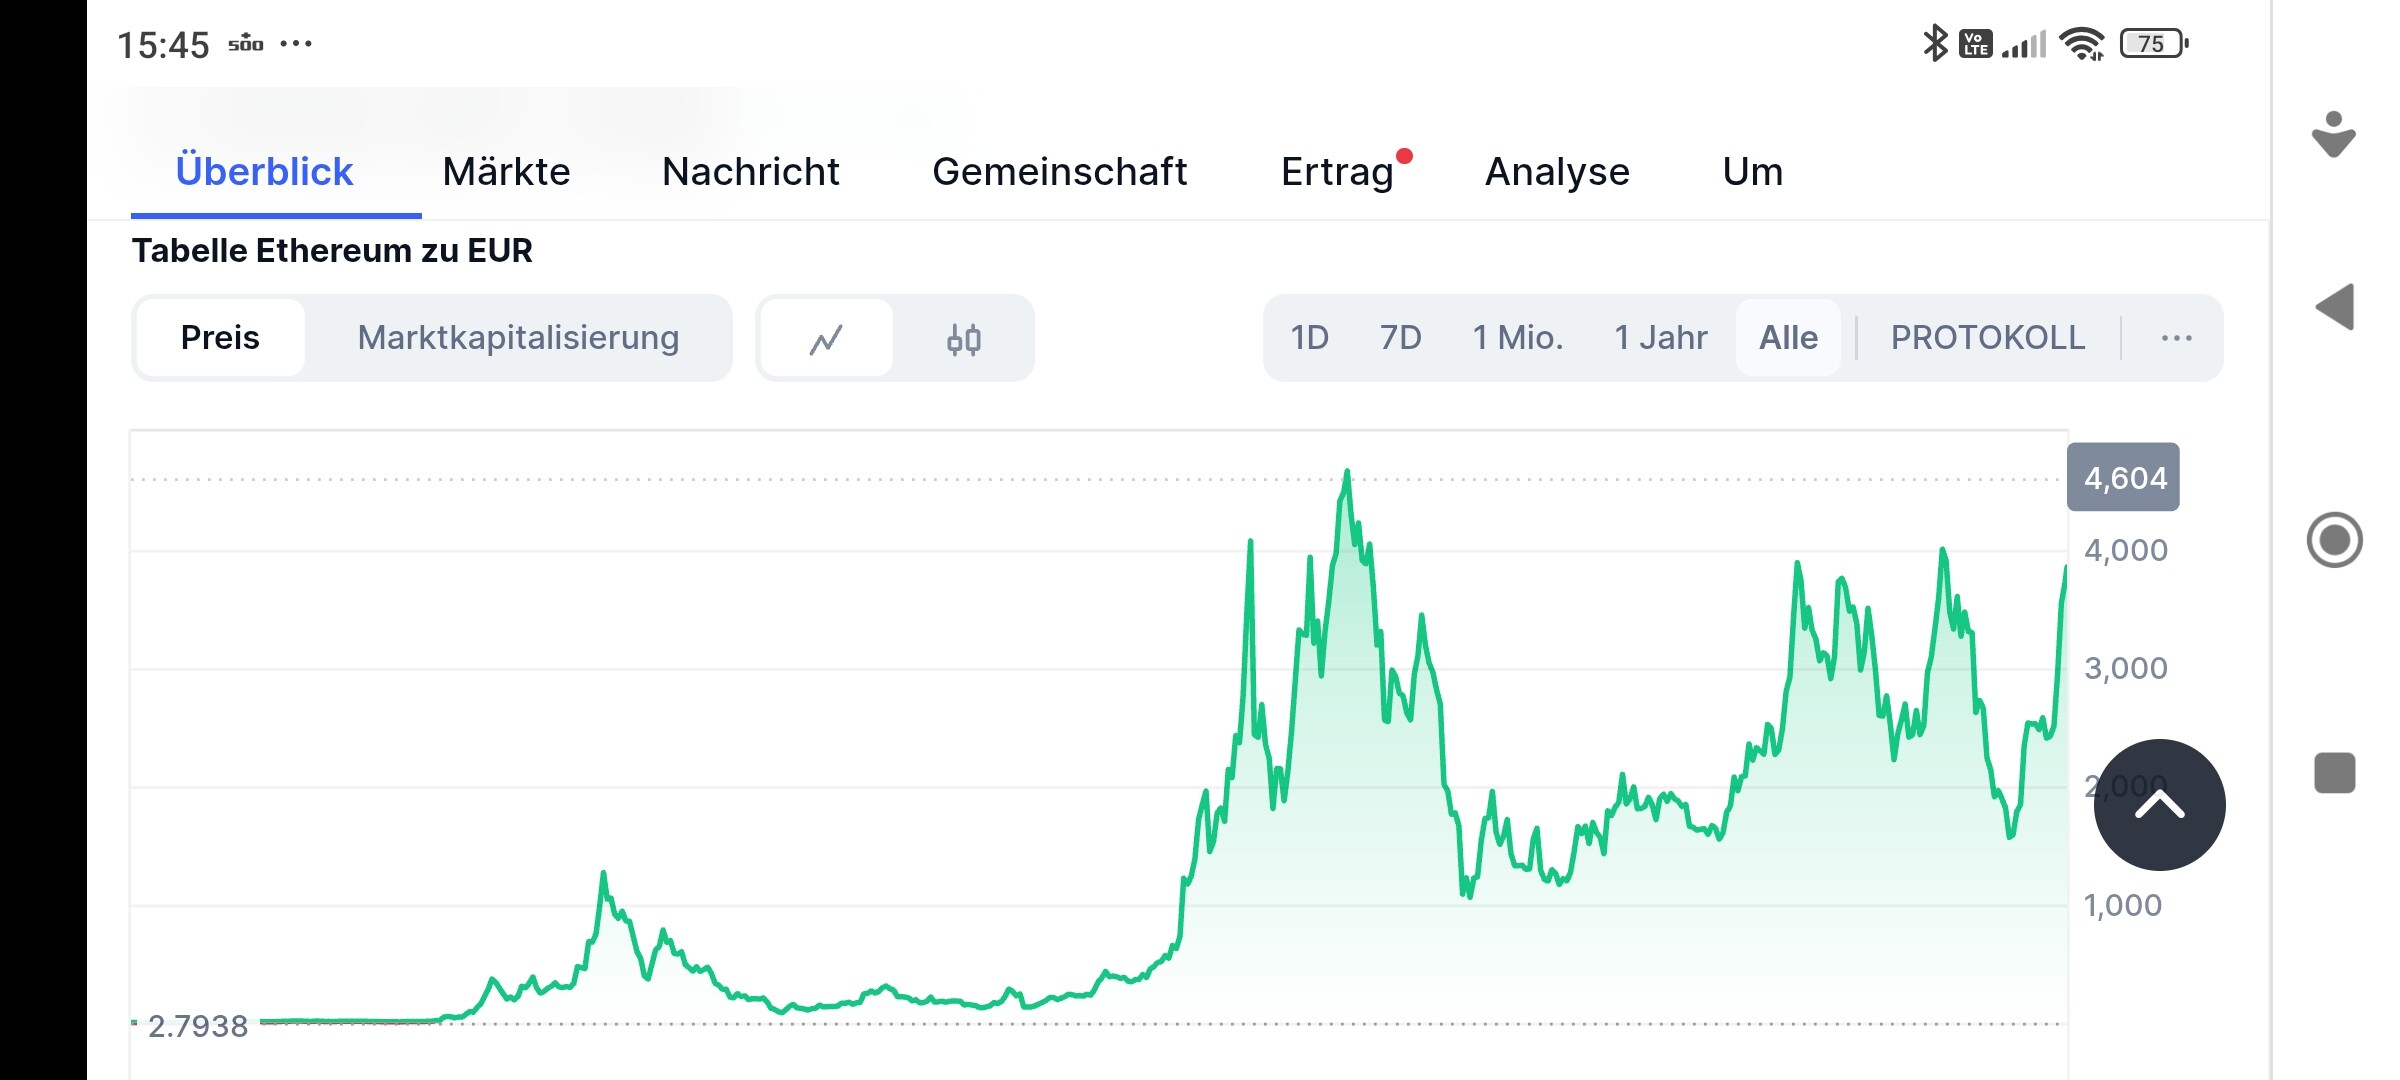
Task: Set chart range to 1 Mio.
Action: tap(1517, 338)
